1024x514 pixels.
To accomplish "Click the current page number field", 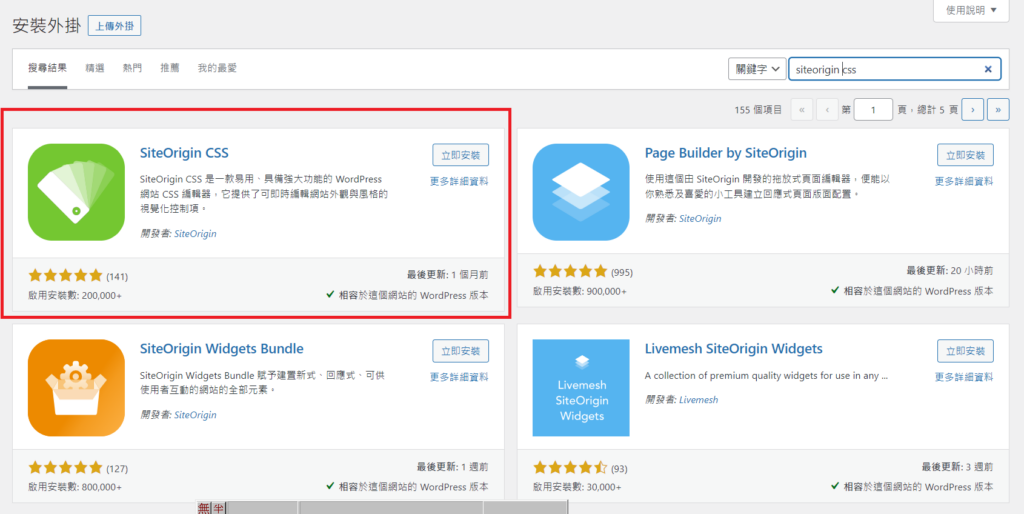I will point(873,110).
